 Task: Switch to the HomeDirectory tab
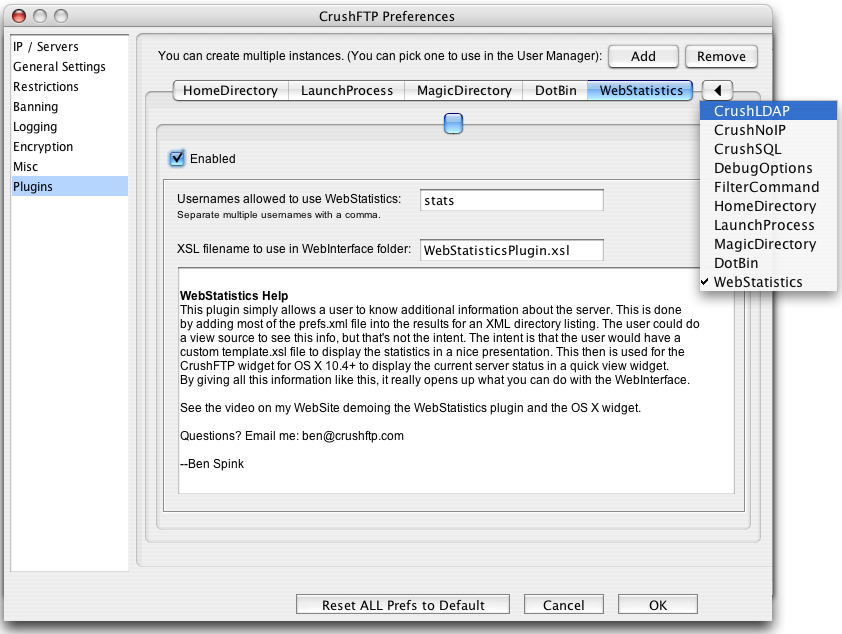230,90
